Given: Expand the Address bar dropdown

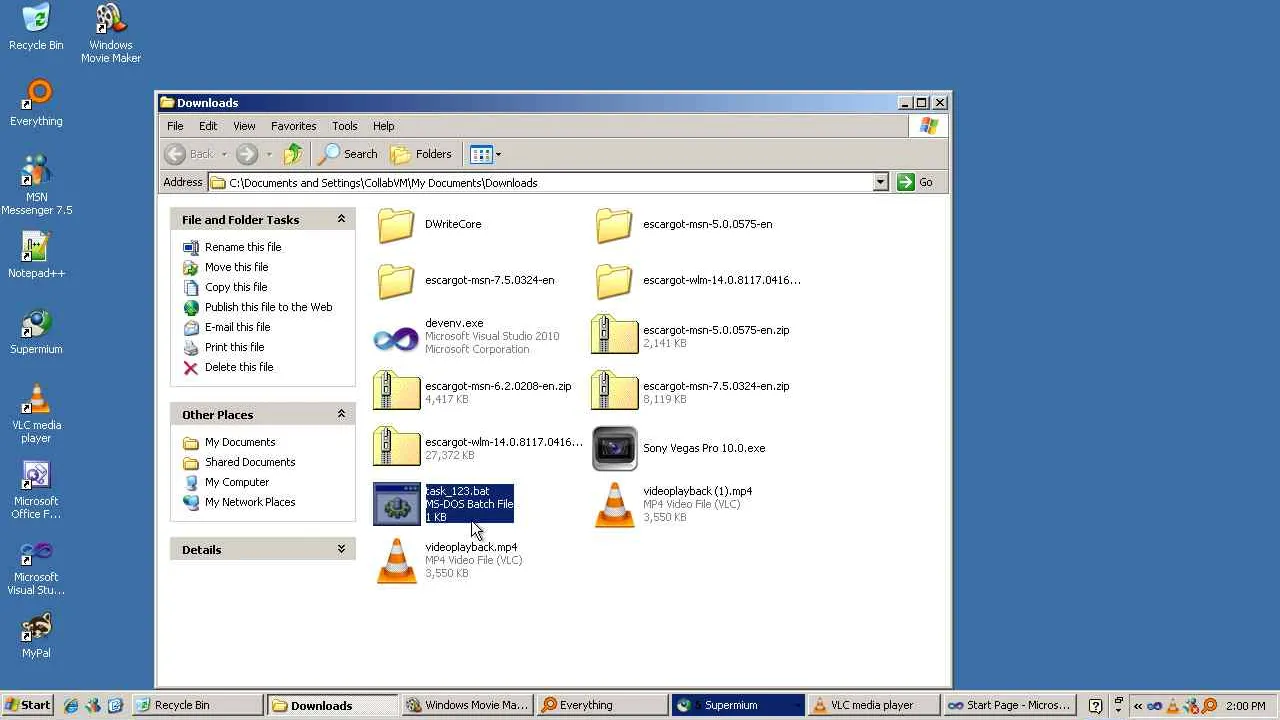Looking at the screenshot, I should click(x=880, y=182).
